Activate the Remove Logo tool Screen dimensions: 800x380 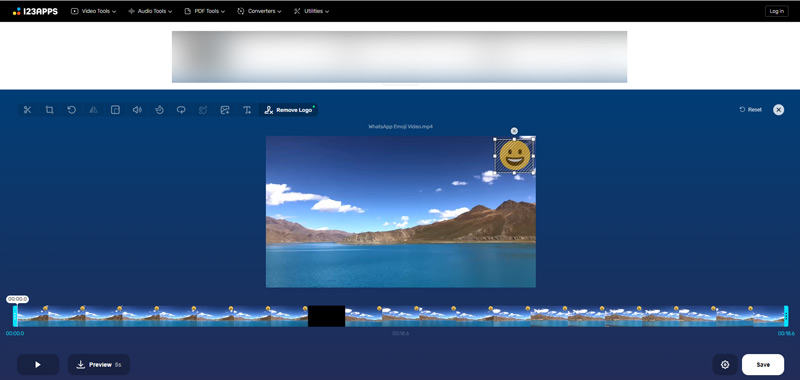click(x=288, y=110)
